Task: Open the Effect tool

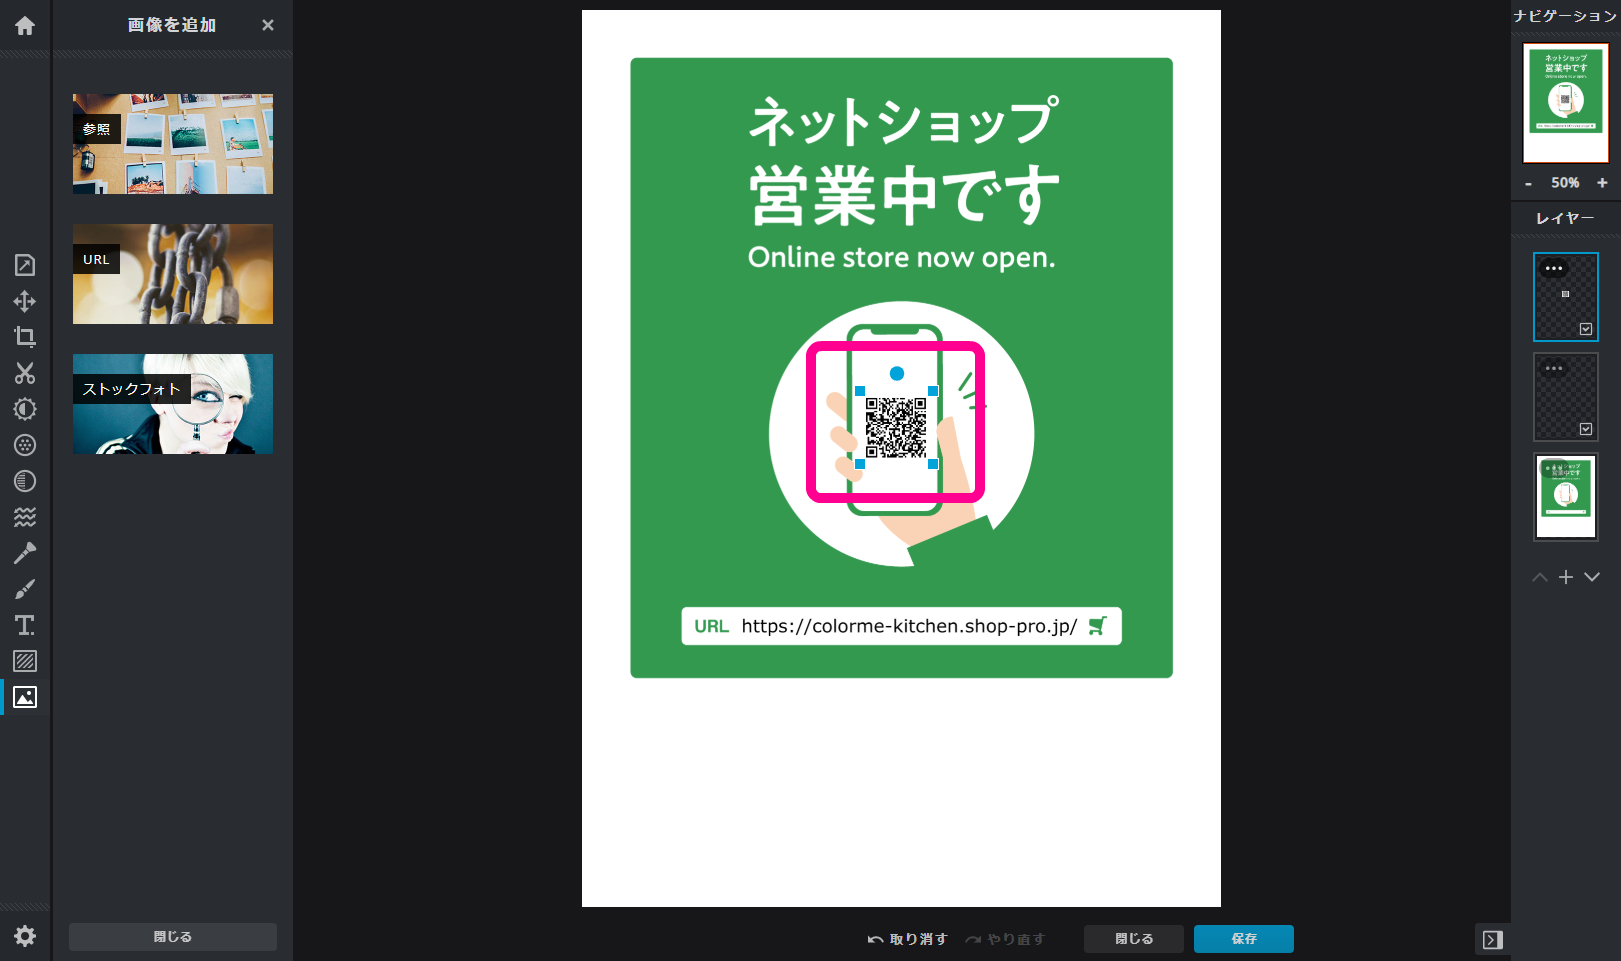Action: [25, 481]
